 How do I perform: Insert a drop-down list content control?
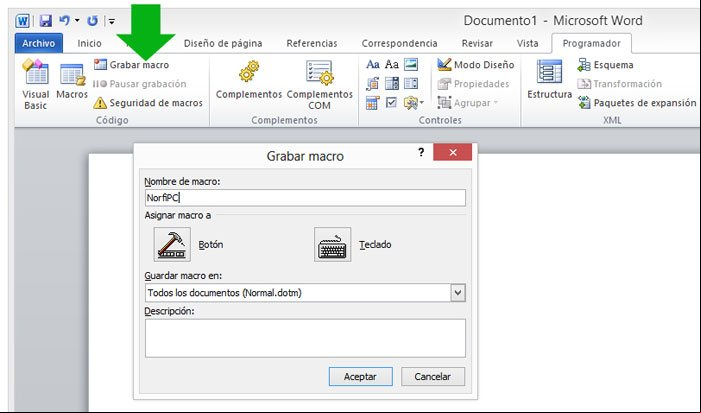411,84
